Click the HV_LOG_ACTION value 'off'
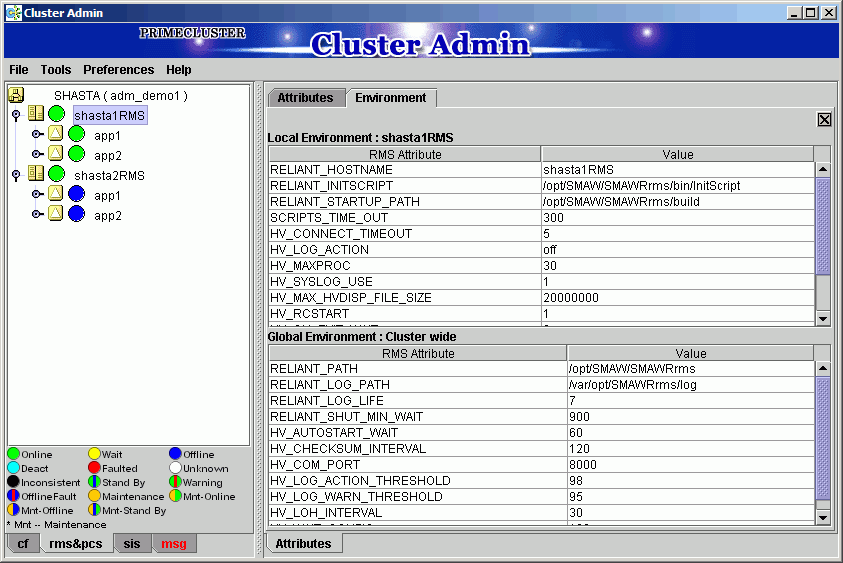This screenshot has height=563, width=843. [x=678, y=250]
